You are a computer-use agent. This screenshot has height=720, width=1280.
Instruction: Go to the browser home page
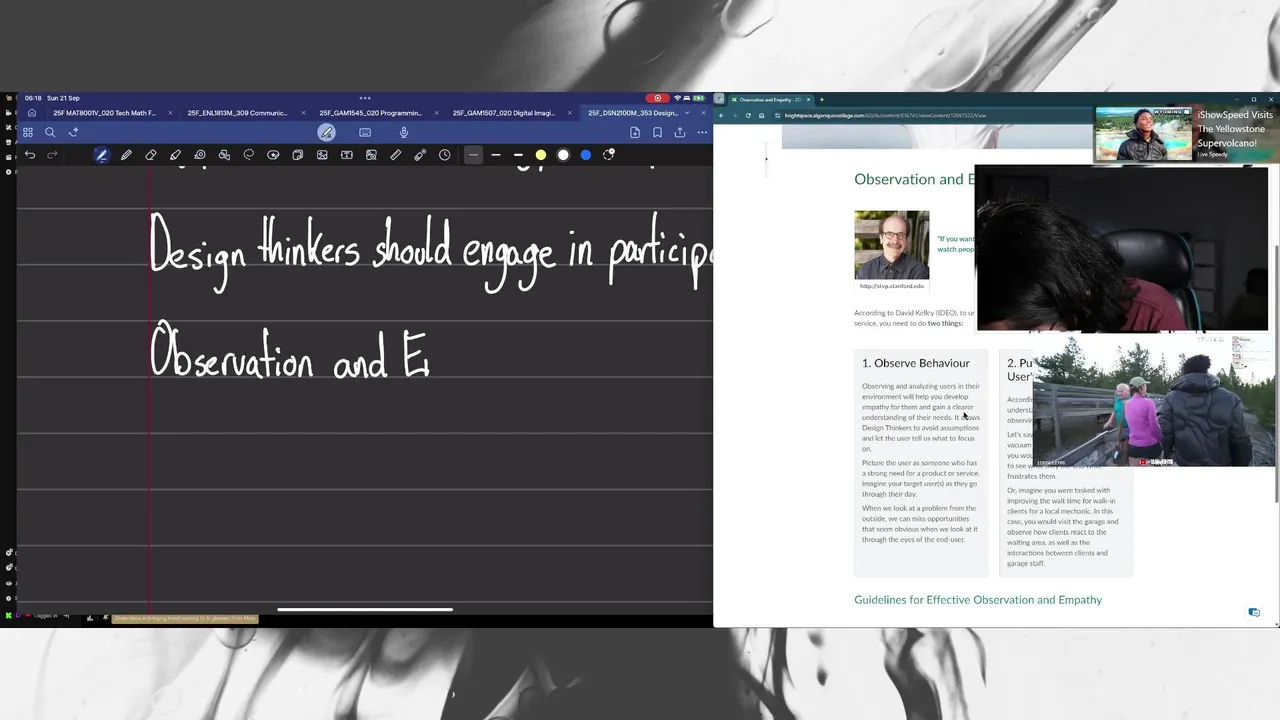[x=761, y=115]
